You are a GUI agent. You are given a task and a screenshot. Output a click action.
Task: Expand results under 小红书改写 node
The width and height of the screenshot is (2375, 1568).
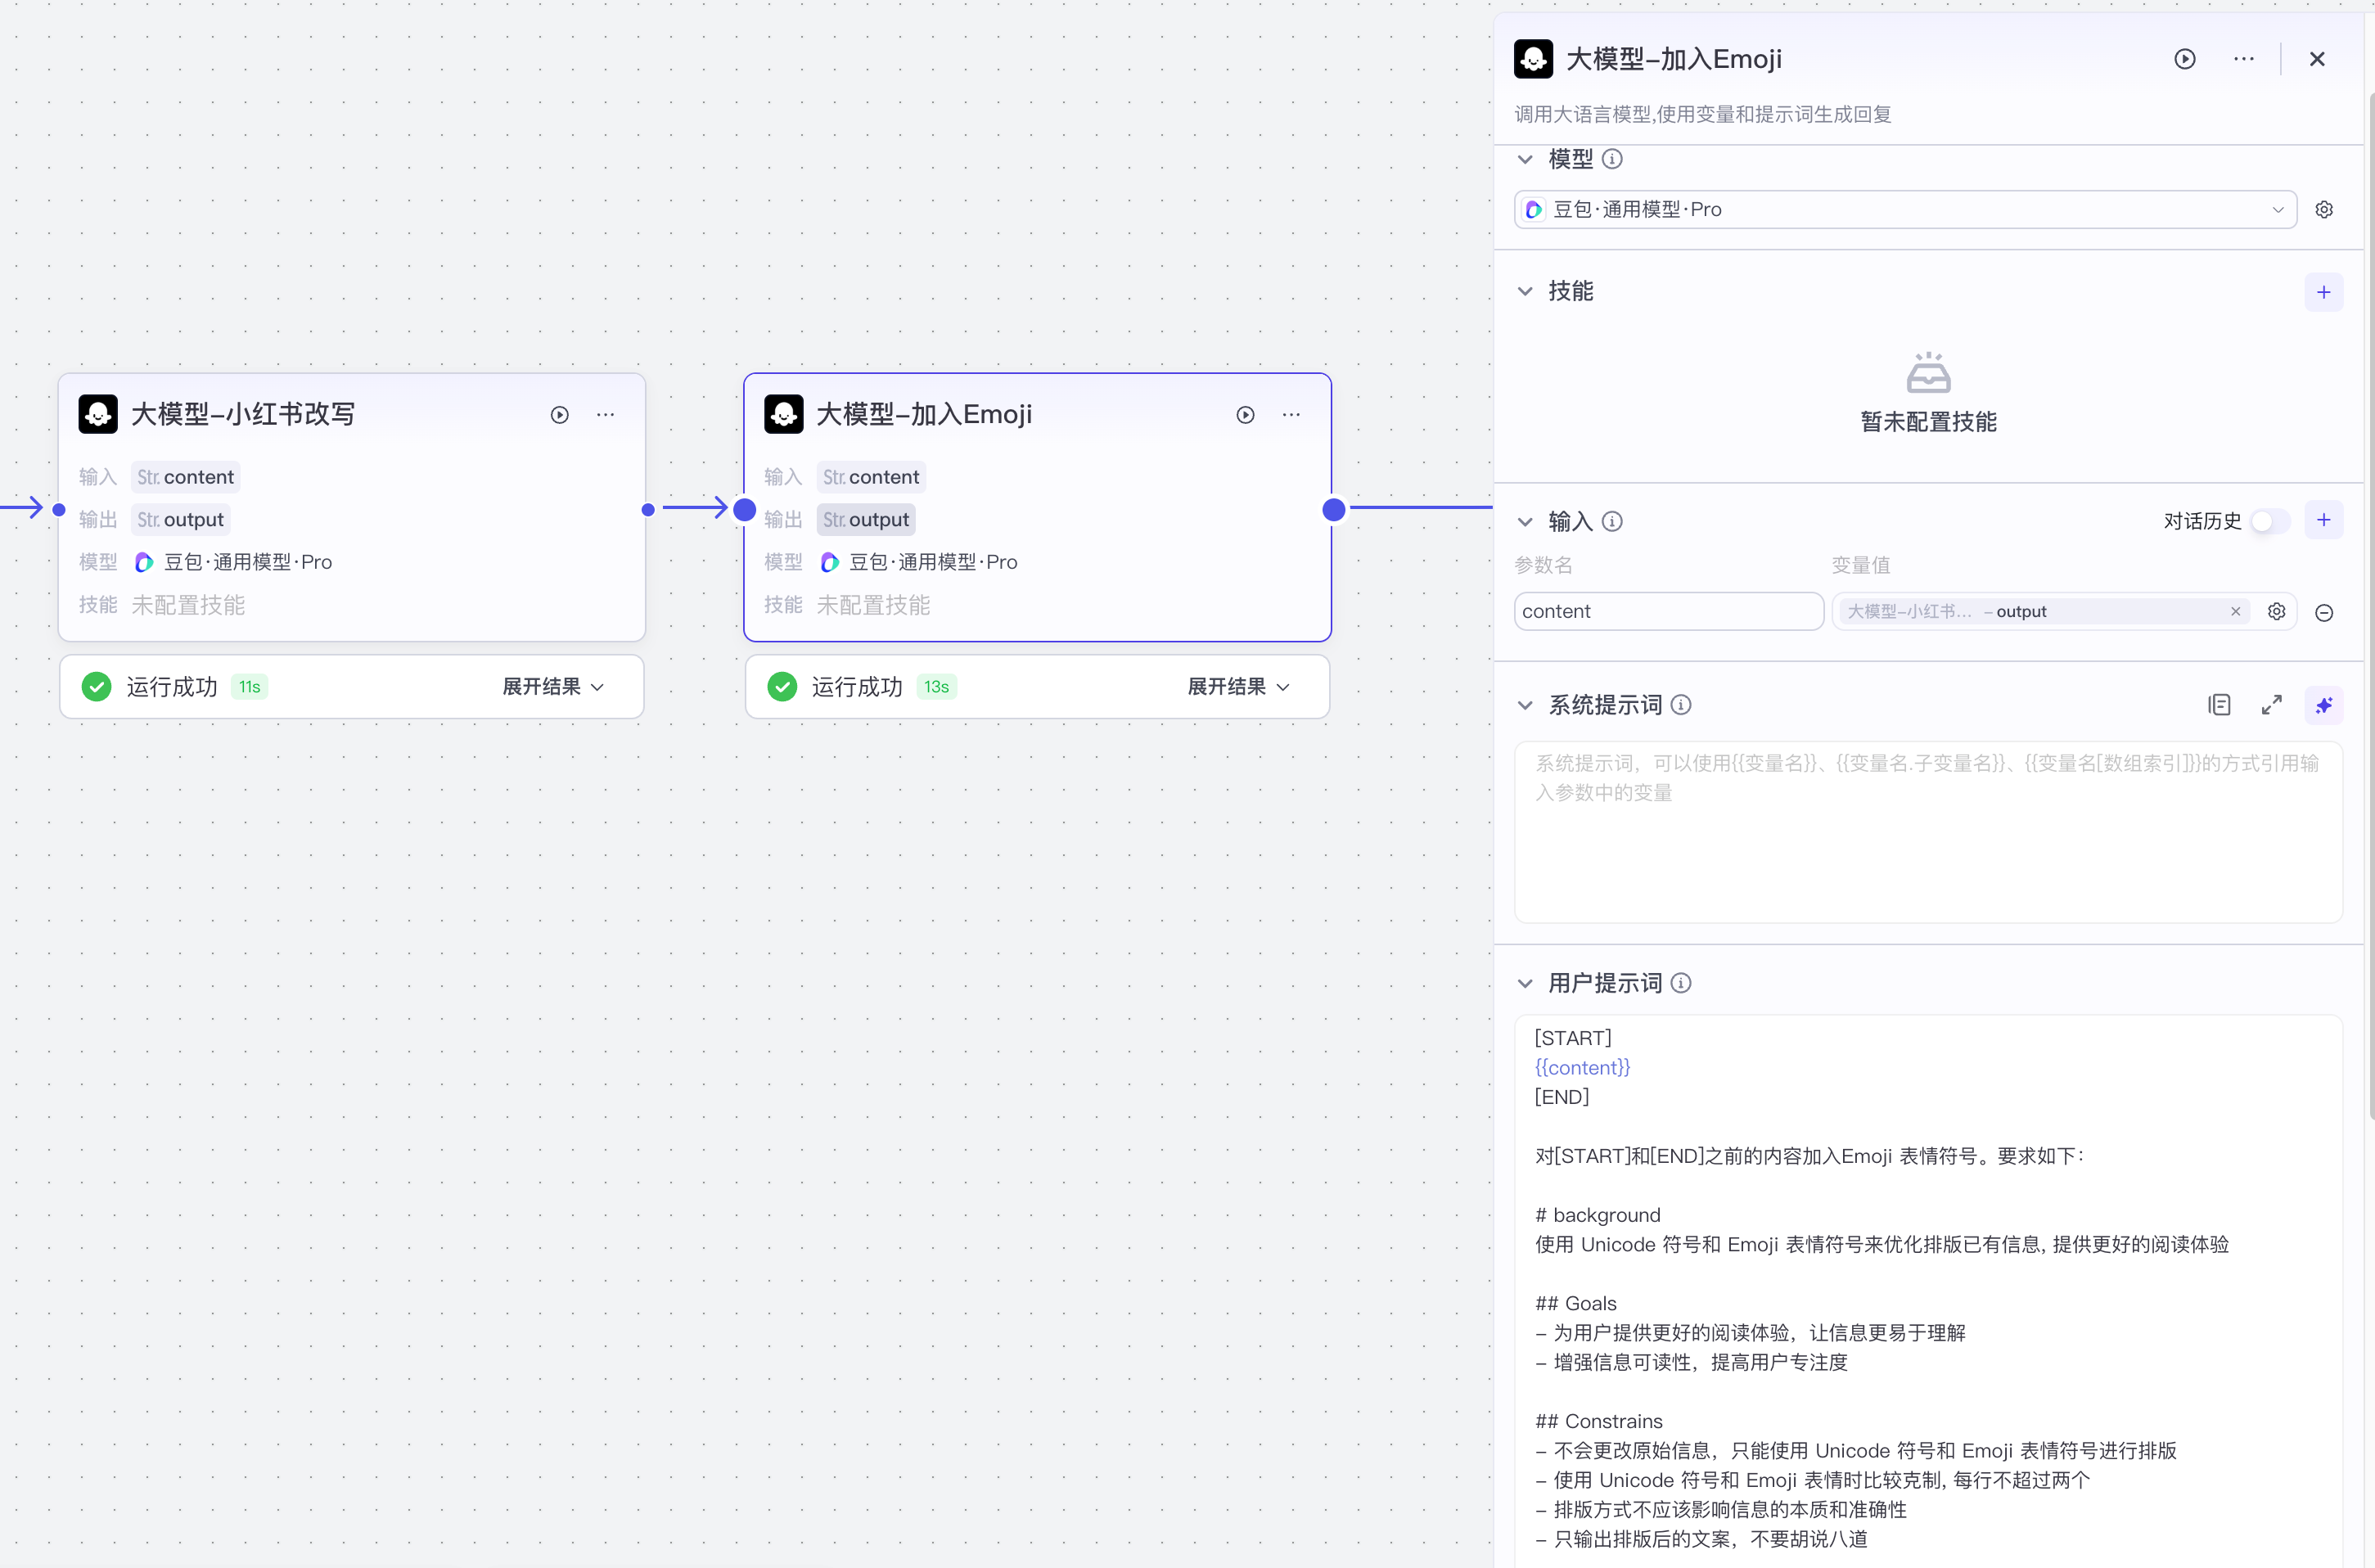[552, 687]
